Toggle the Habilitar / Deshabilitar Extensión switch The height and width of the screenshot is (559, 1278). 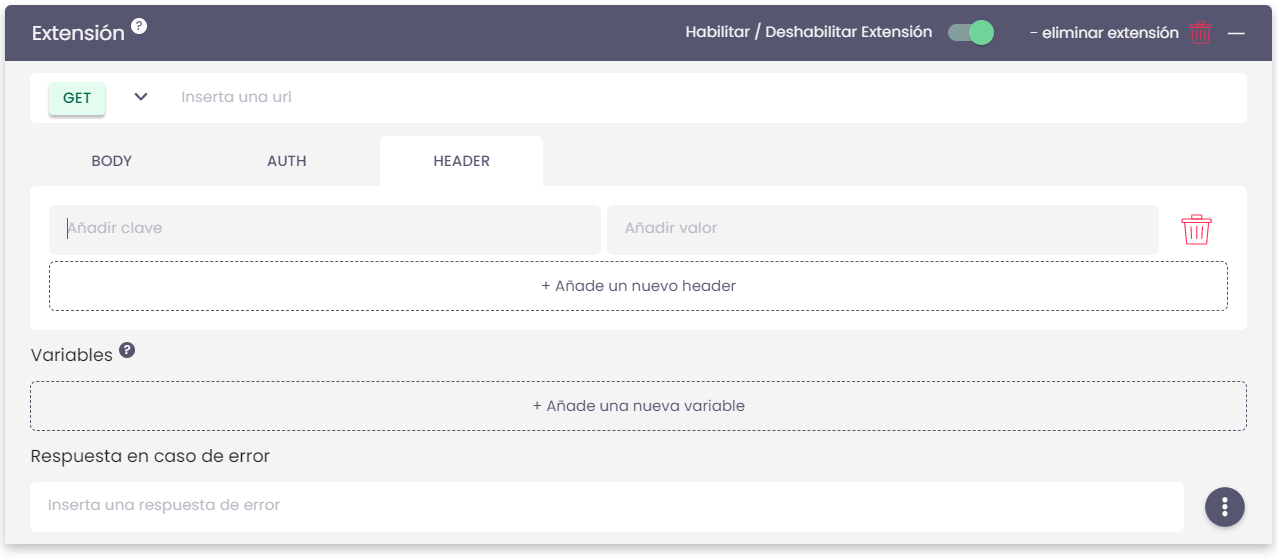coord(970,33)
